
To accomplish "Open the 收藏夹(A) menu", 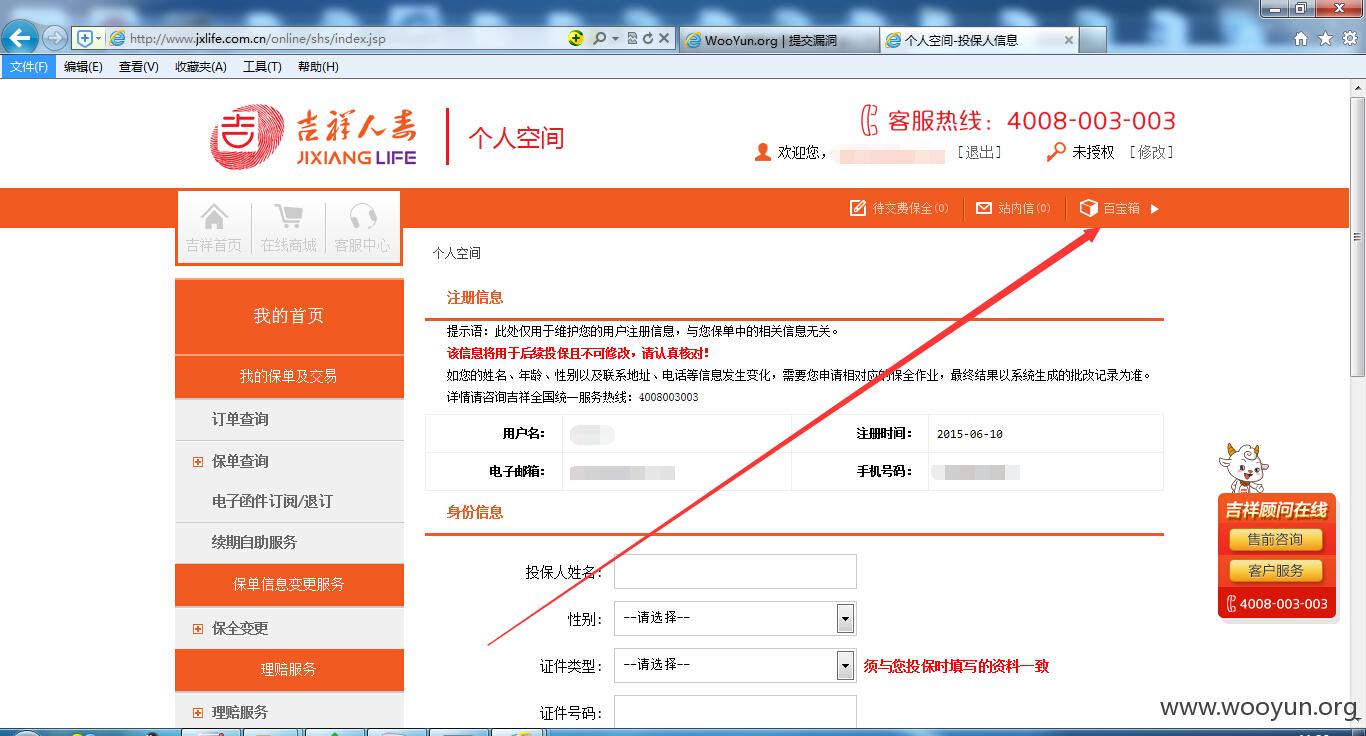I will (200, 67).
